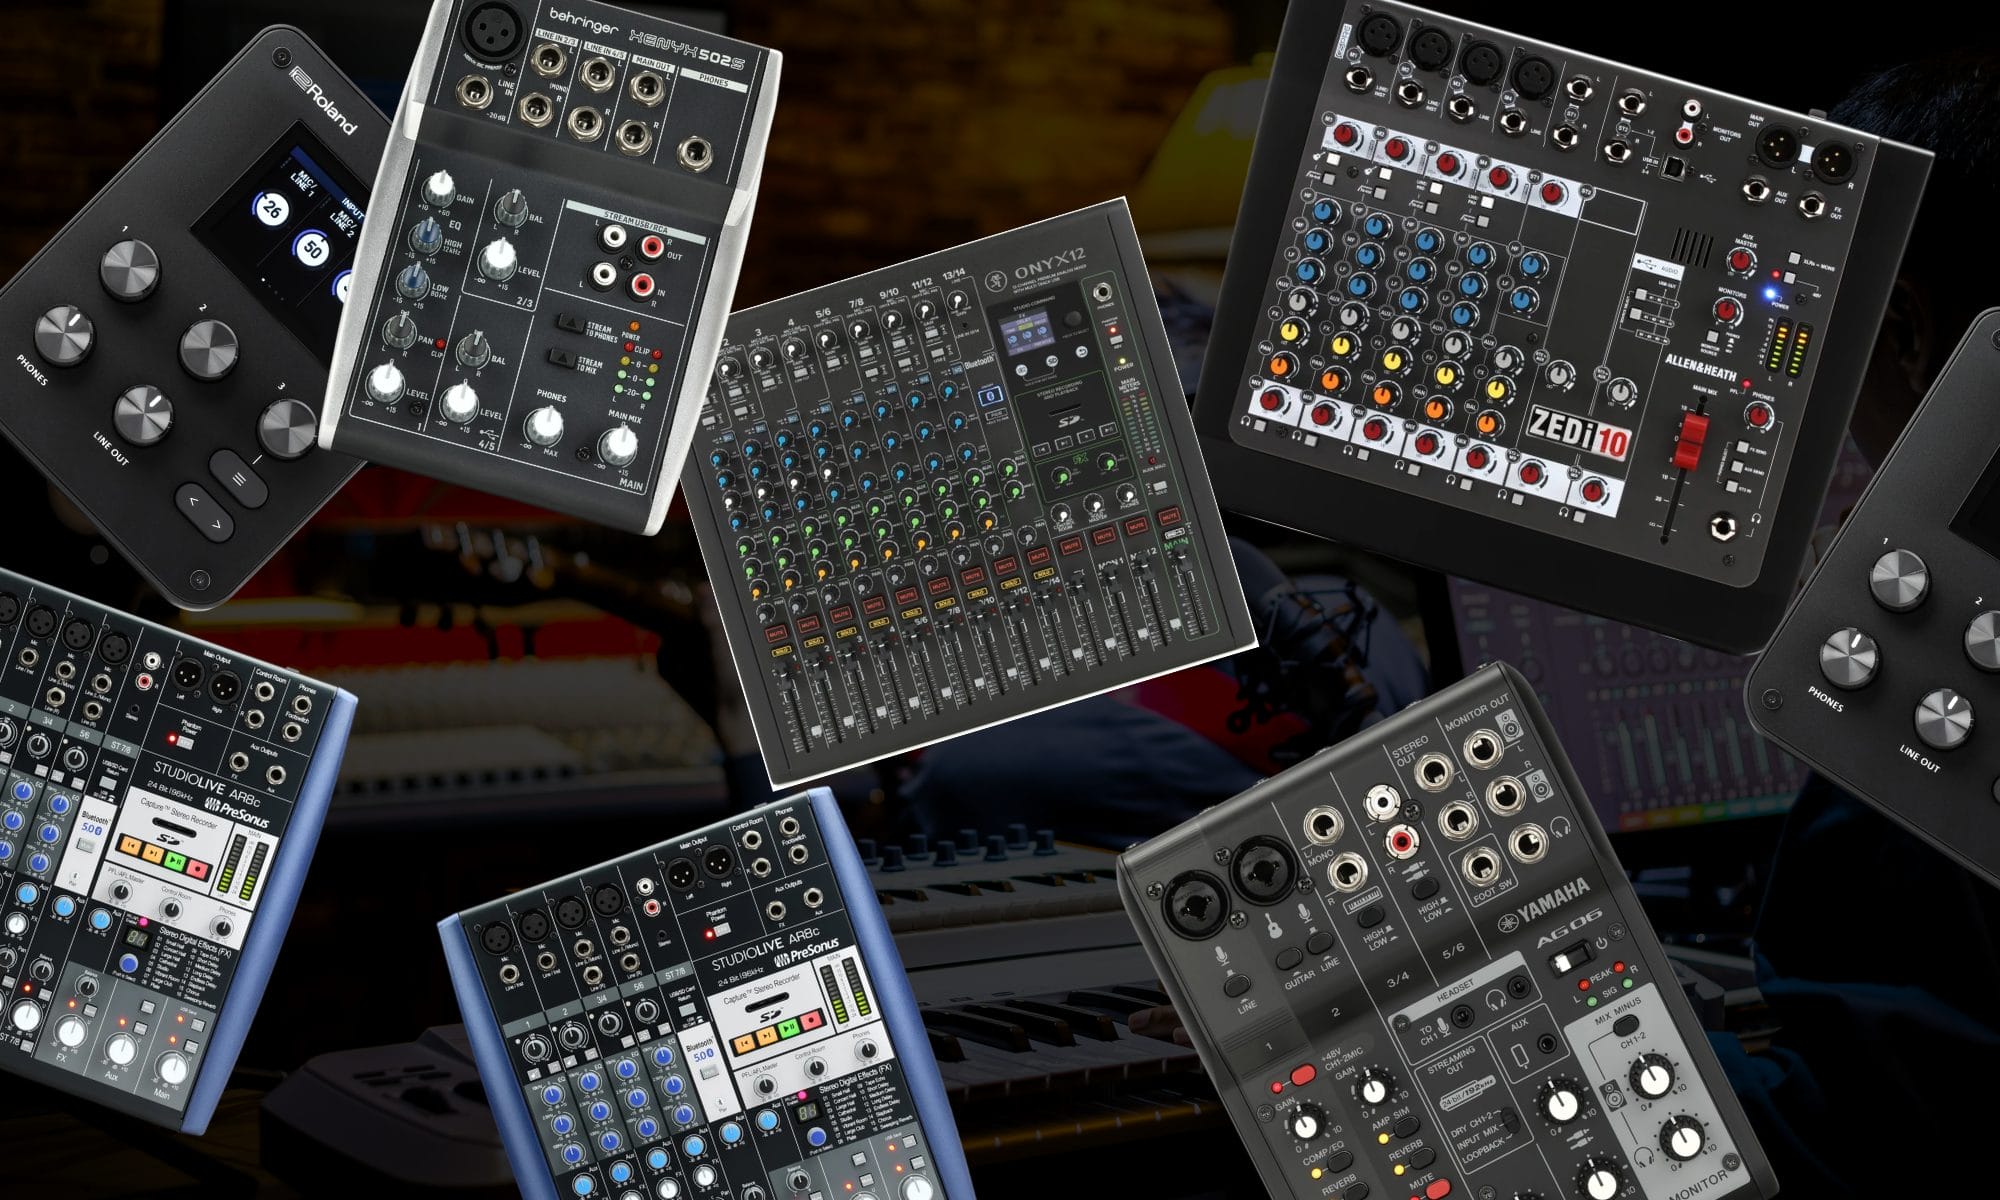The height and width of the screenshot is (1200, 2000).
Task: Click the PHONES knob on the Behringer Xenyx
Action: tap(544, 426)
